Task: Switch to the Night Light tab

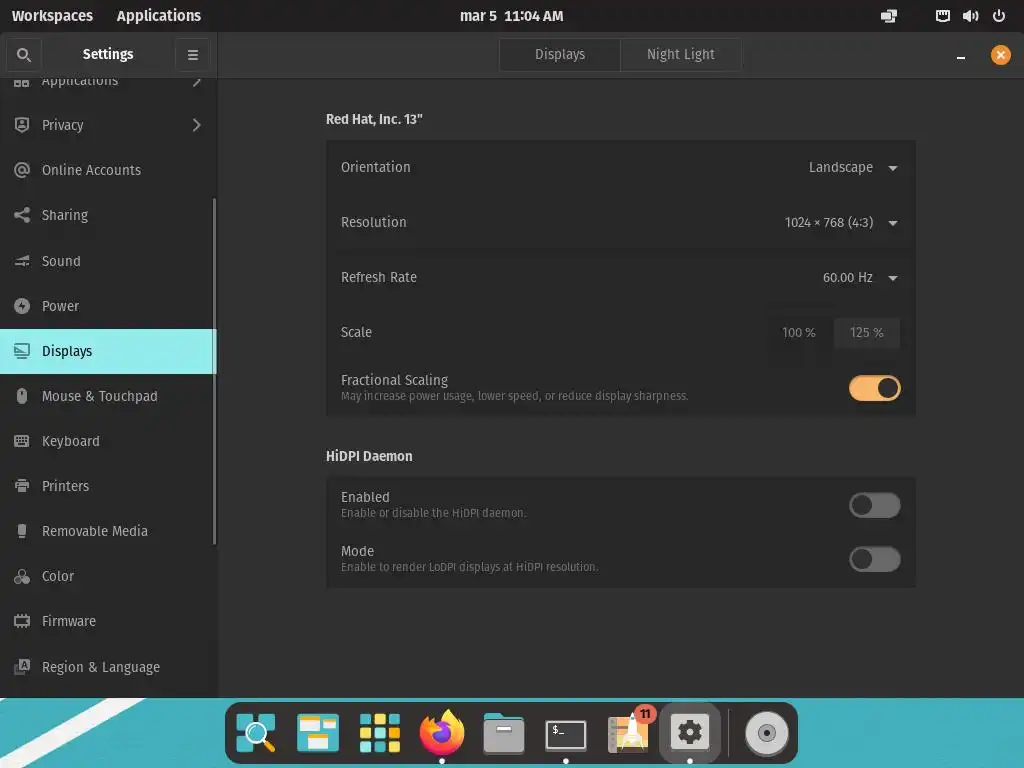Action: (x=680, y=54)
